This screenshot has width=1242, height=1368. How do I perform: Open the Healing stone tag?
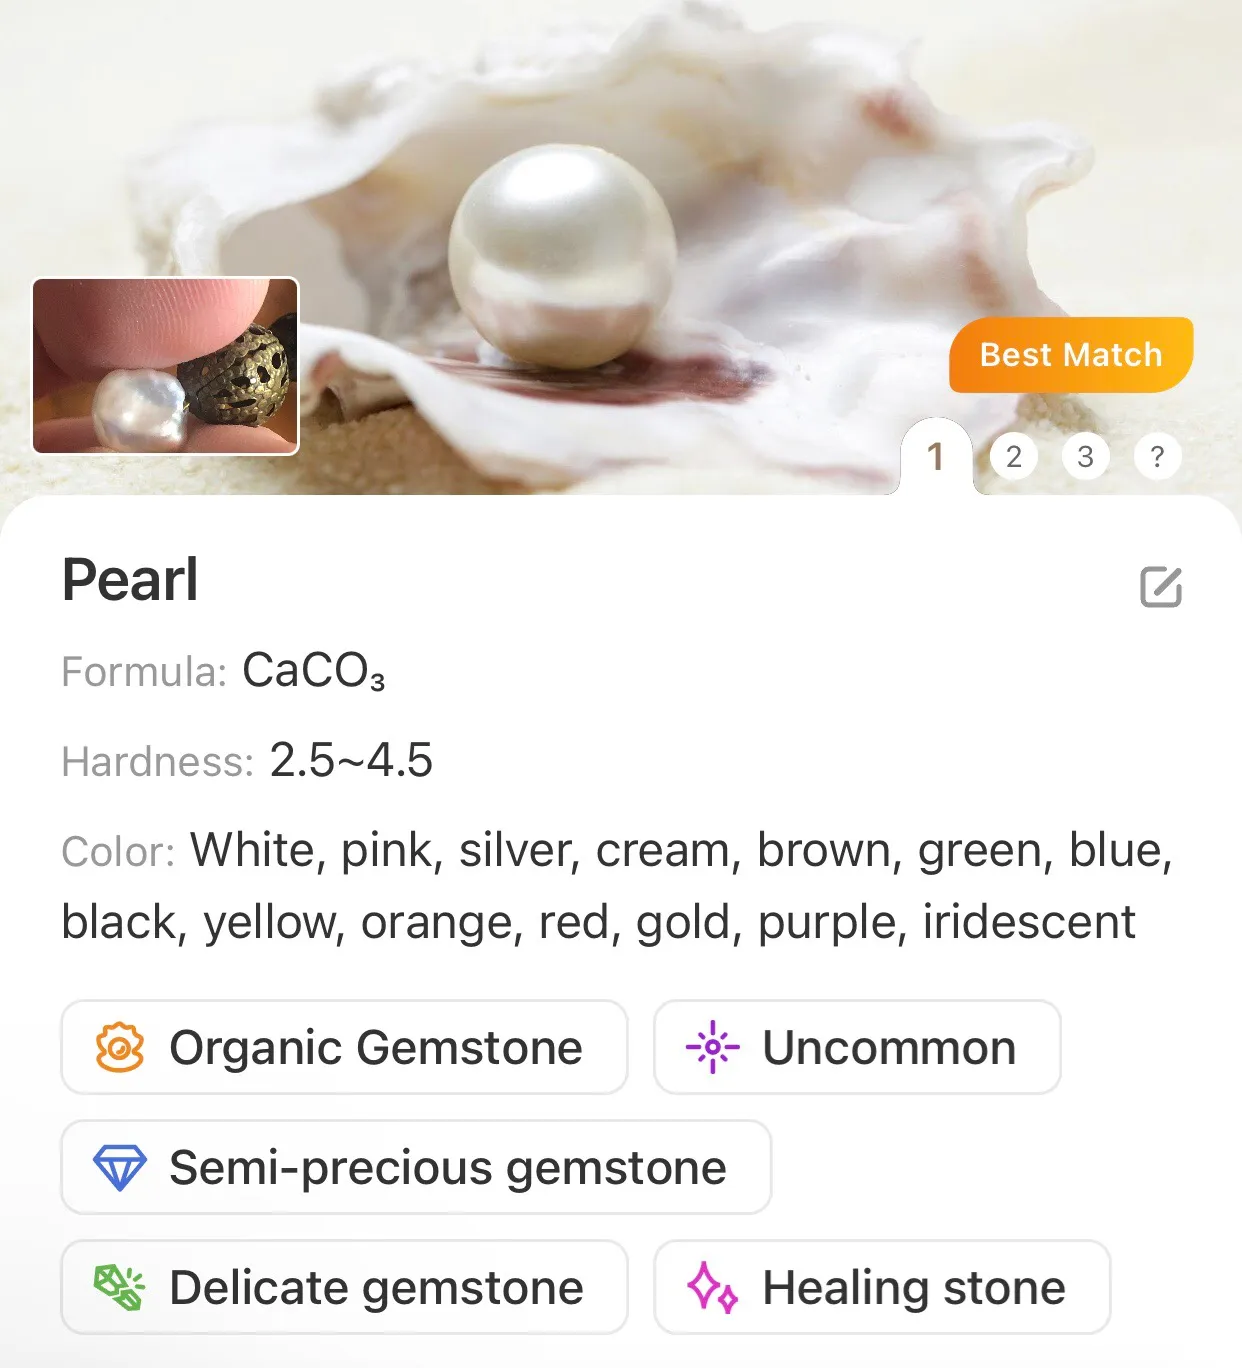pyautogui.click(x=882, y=1287)
